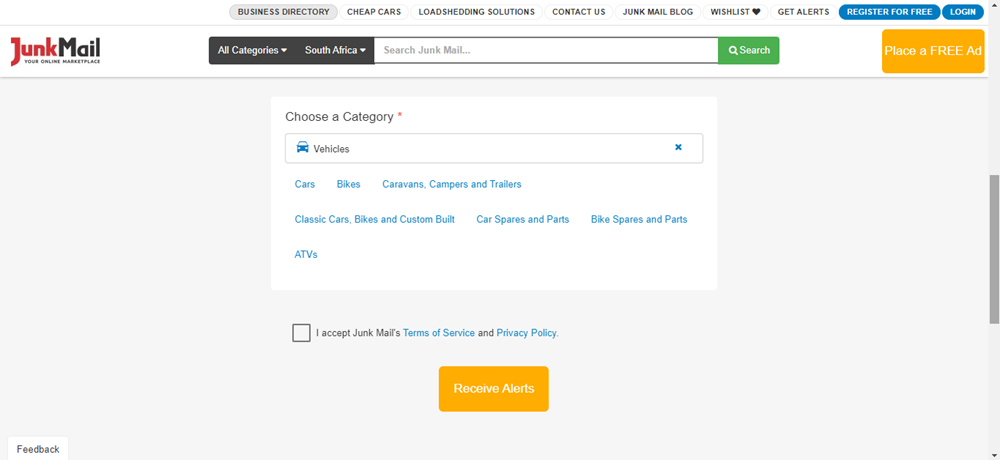
Task: Click Place a FREE Ad button
Action: 933,51
